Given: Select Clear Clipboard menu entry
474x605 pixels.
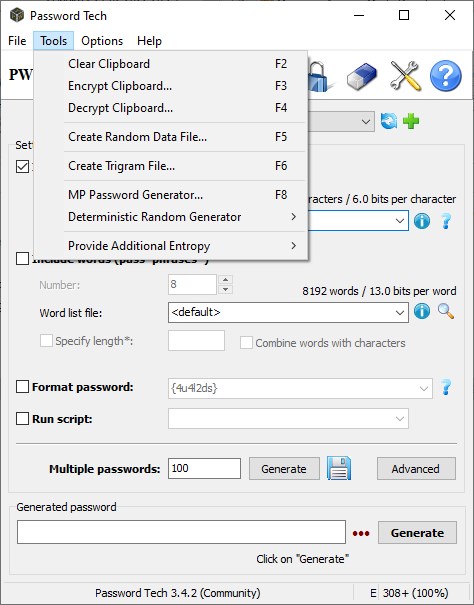Looking at the screenshot, I should point(171,64).
